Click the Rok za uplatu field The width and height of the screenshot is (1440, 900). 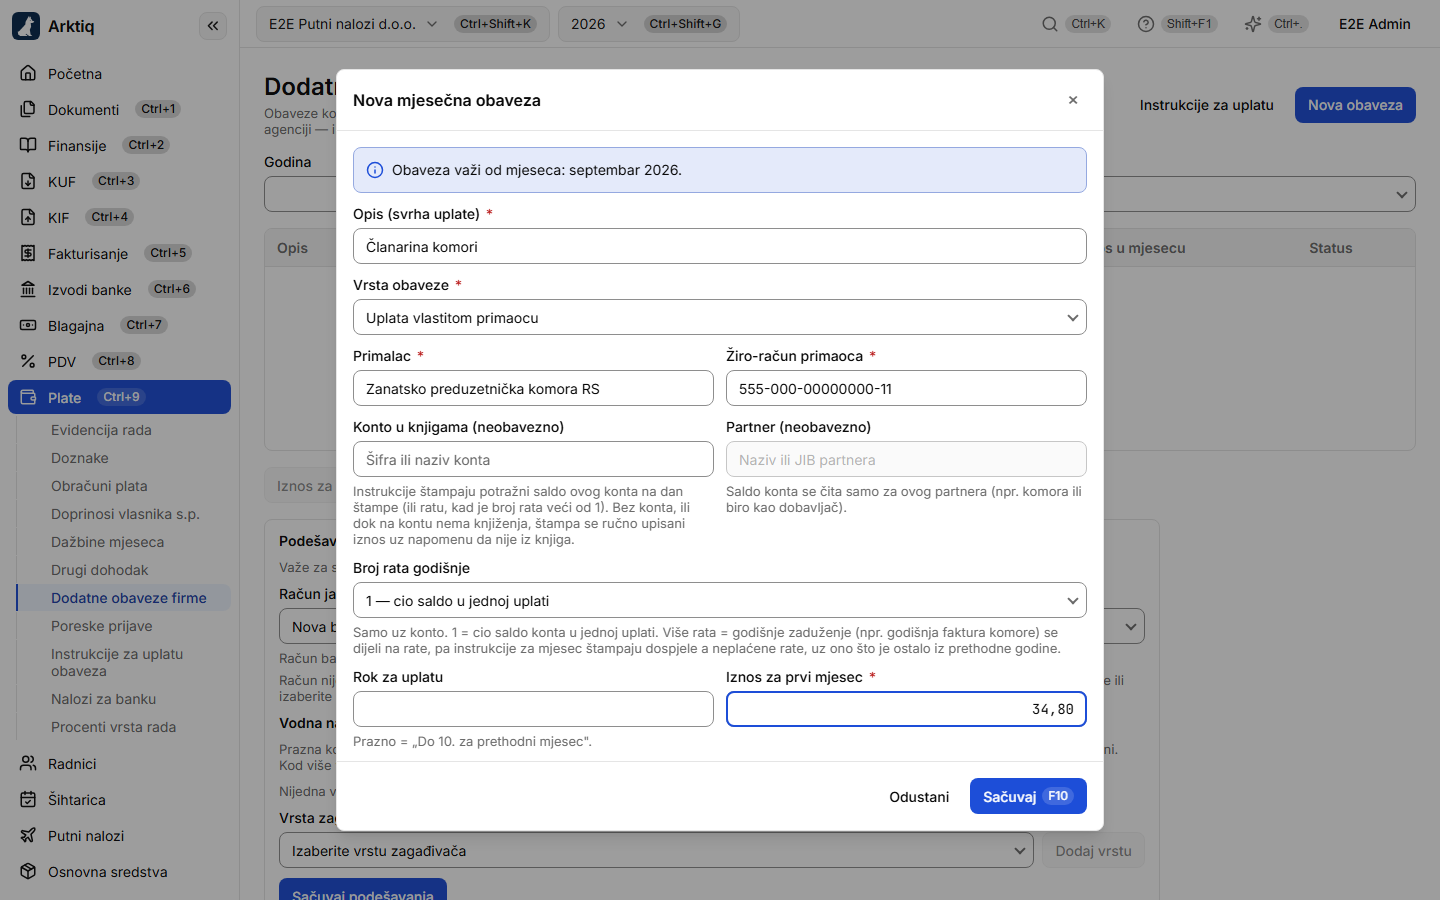pyautogui.click(x=533, y=709)
